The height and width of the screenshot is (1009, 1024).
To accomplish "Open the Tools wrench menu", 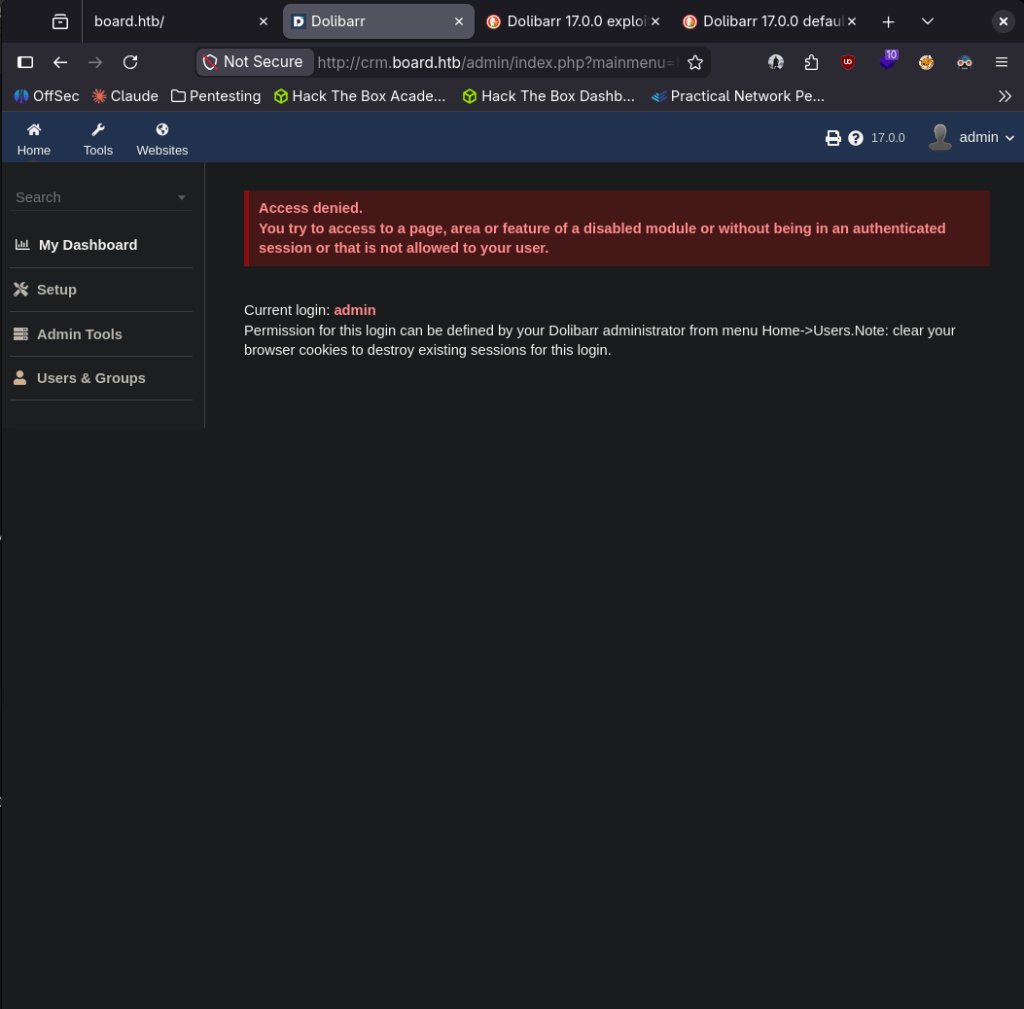I will tap(98, 130).
